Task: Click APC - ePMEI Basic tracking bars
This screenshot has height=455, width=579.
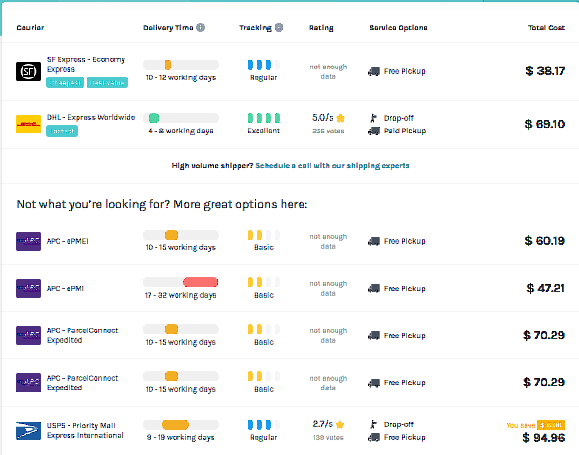Action: tap(264, 235)
